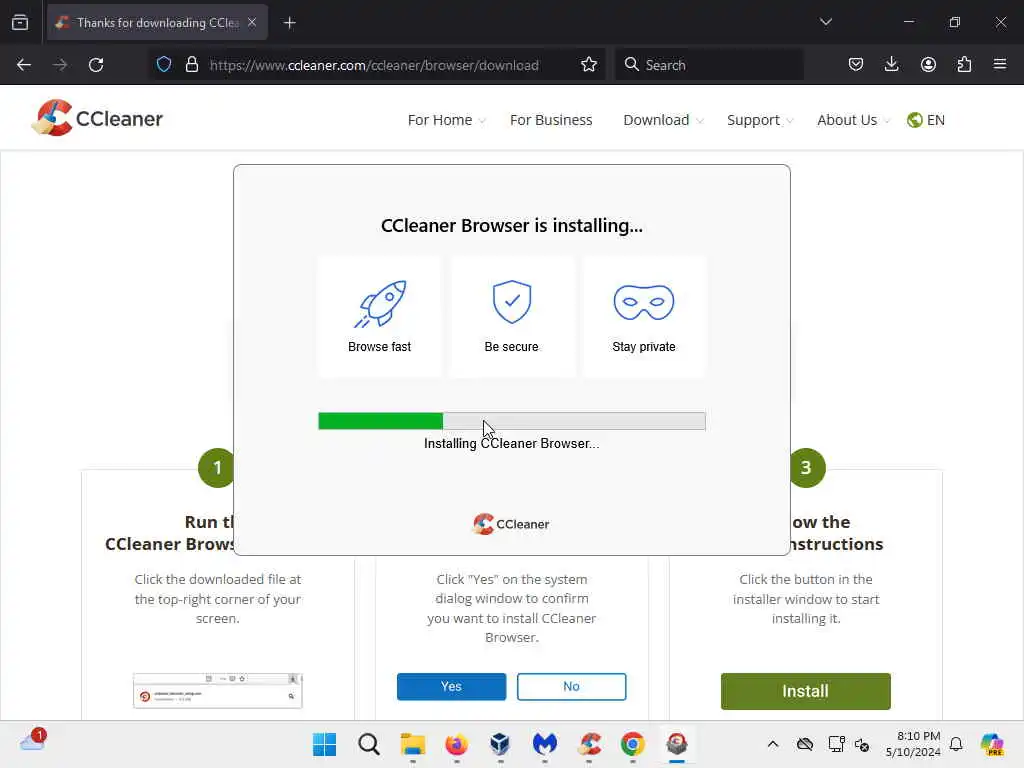Expand the About Us menu
The width and height of the screenshot is (1024, 768).
click(x=853, y=120)
